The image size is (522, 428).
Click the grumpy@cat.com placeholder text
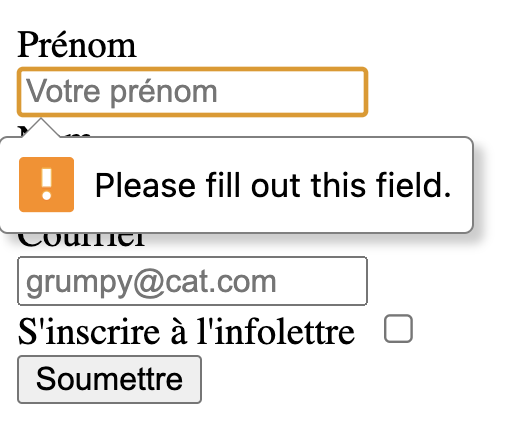[x=151, y=283]
